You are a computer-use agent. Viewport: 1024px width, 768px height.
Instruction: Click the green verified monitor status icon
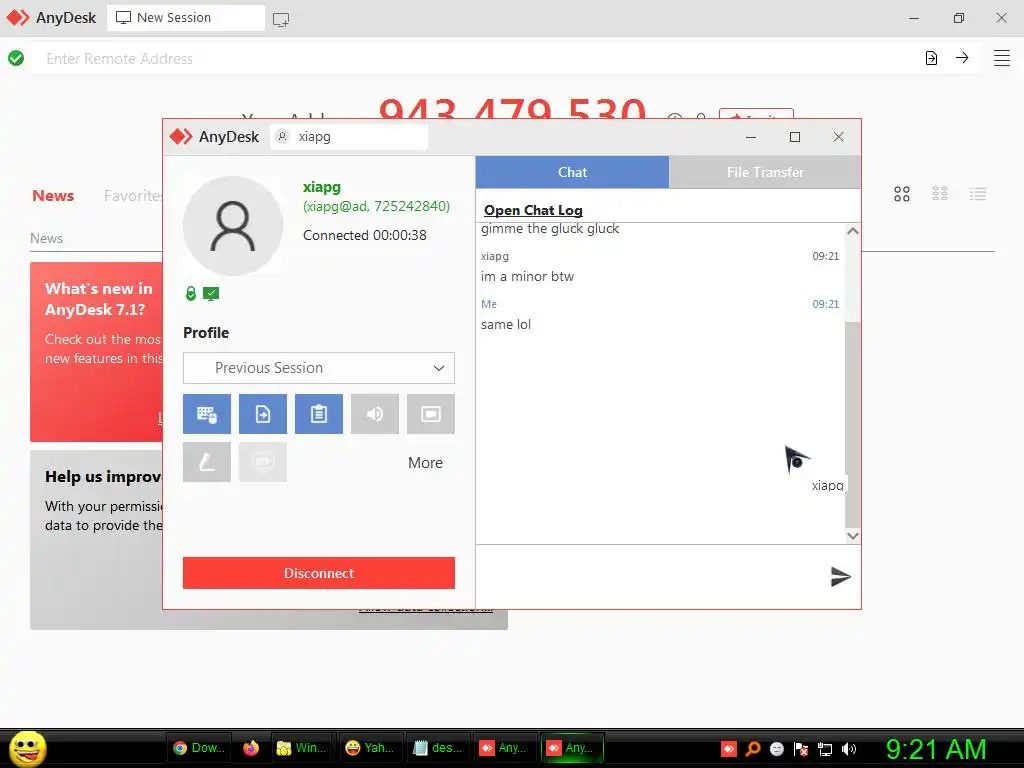point(211,294)
